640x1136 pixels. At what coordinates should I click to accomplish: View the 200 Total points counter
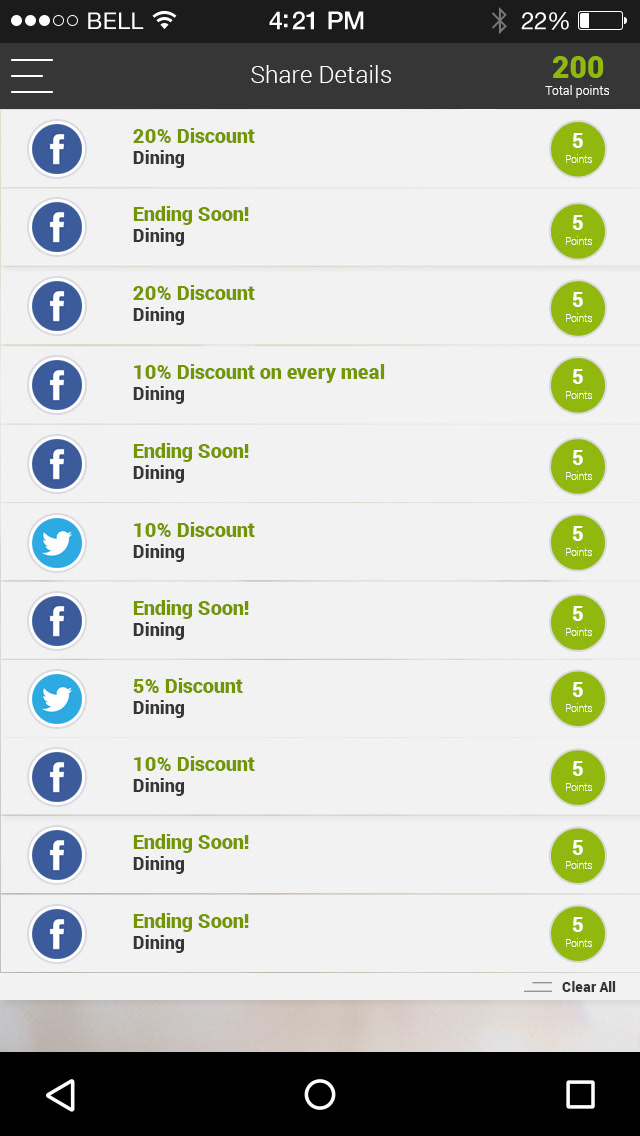(578, 76)
